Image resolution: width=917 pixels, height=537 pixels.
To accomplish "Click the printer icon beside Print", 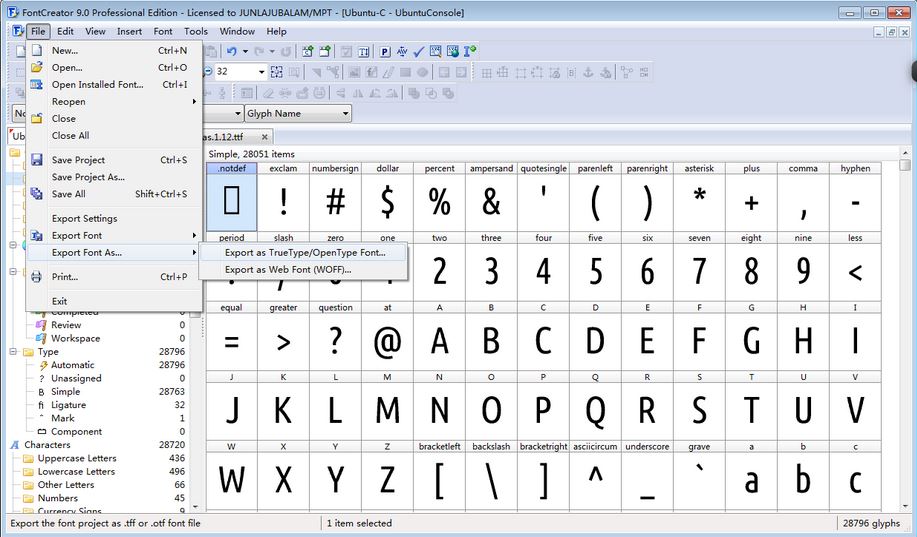I will [37, 277].
